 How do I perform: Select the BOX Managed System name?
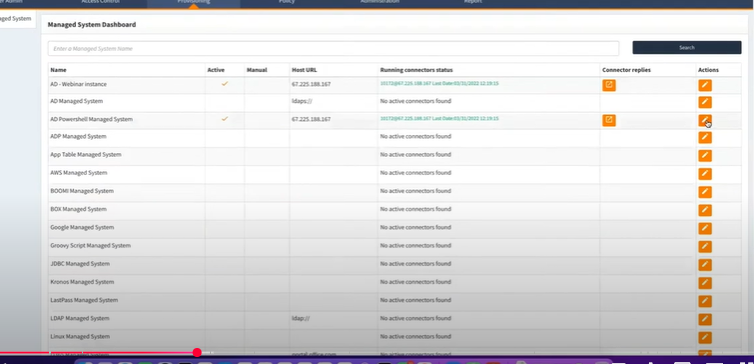pyautogui.click(x=78, y=209)
